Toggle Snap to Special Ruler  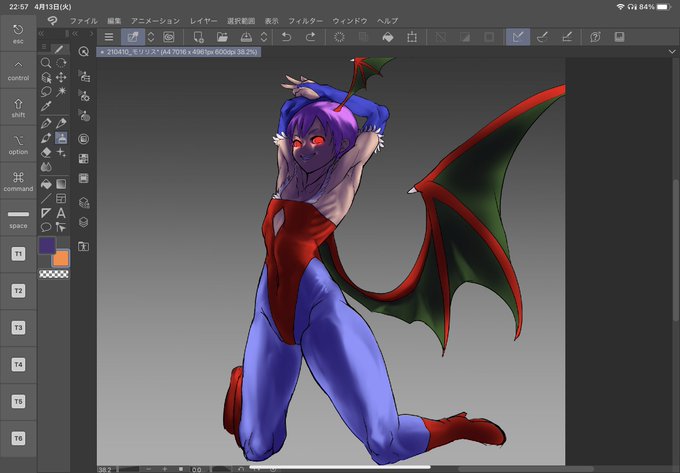coord(542,37)
